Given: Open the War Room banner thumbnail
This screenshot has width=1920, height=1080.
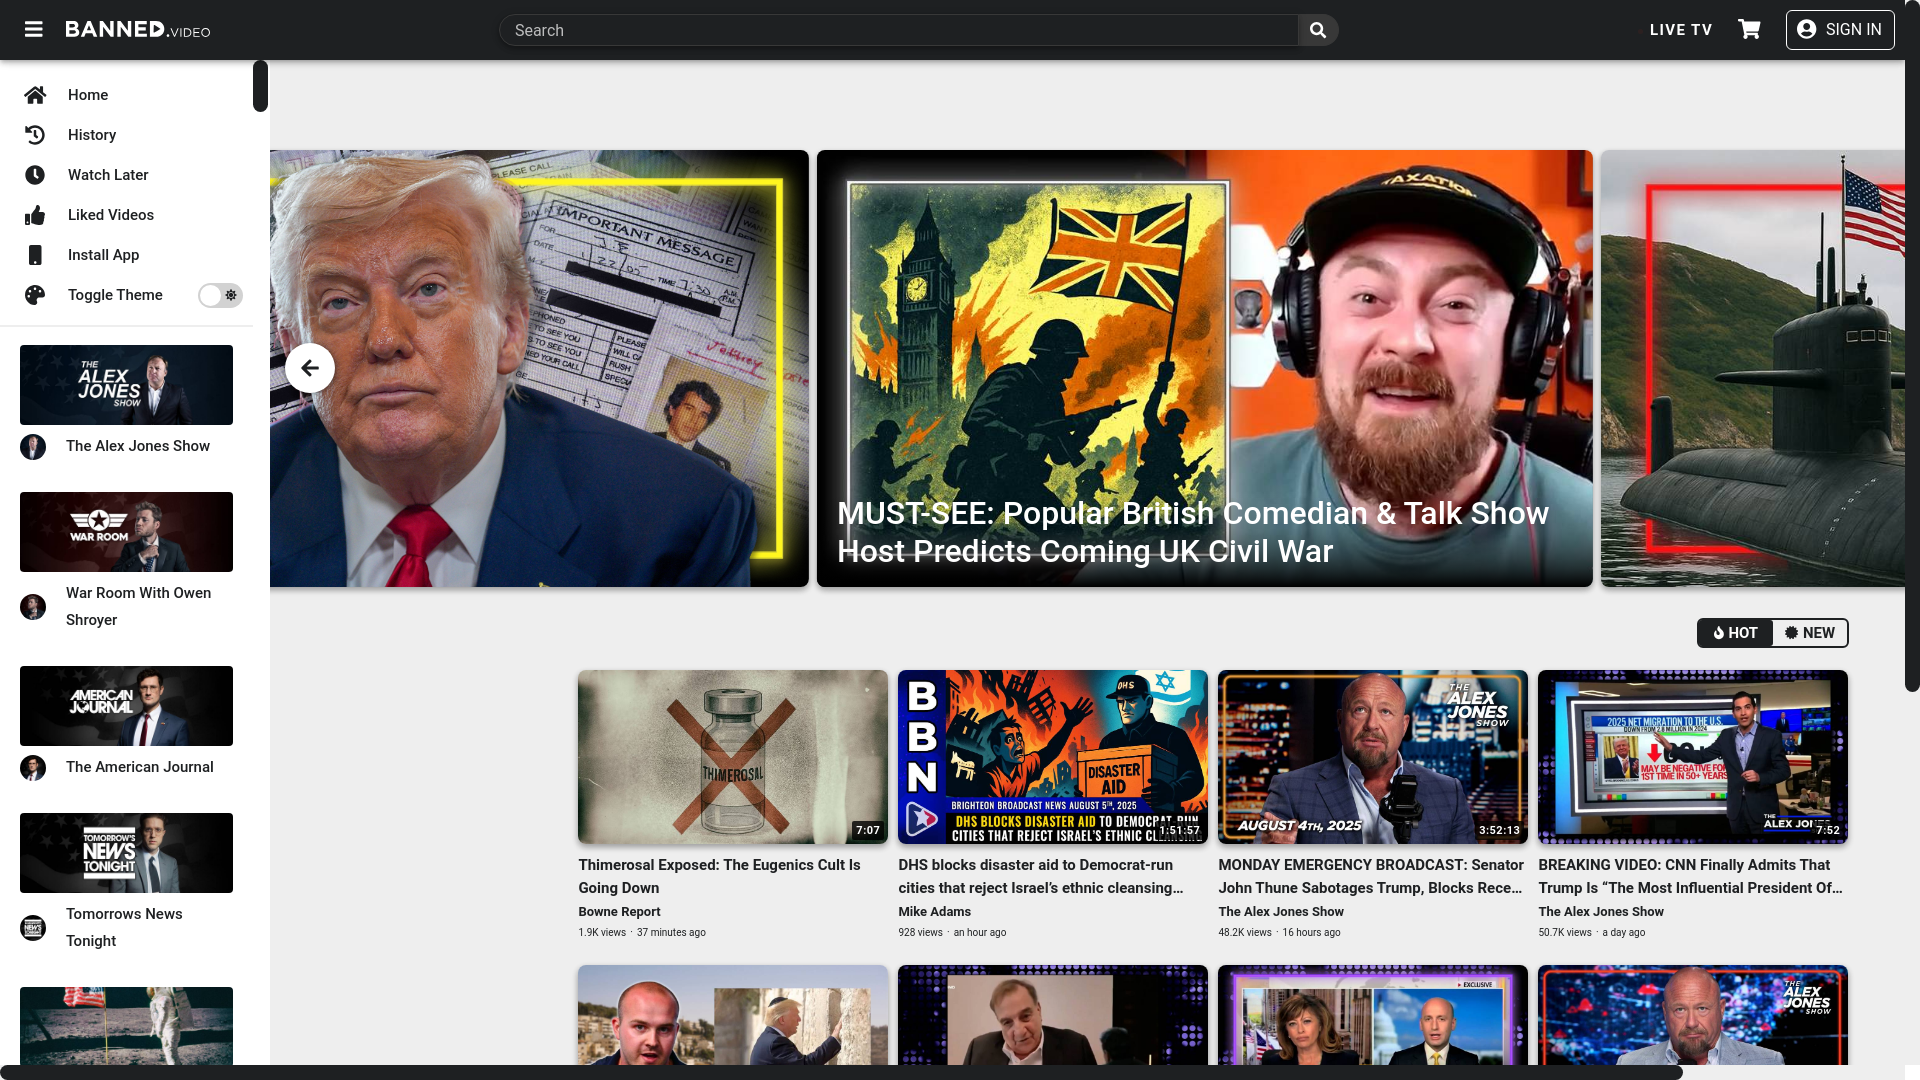Looking at the screenshot, I should [126, 532].
